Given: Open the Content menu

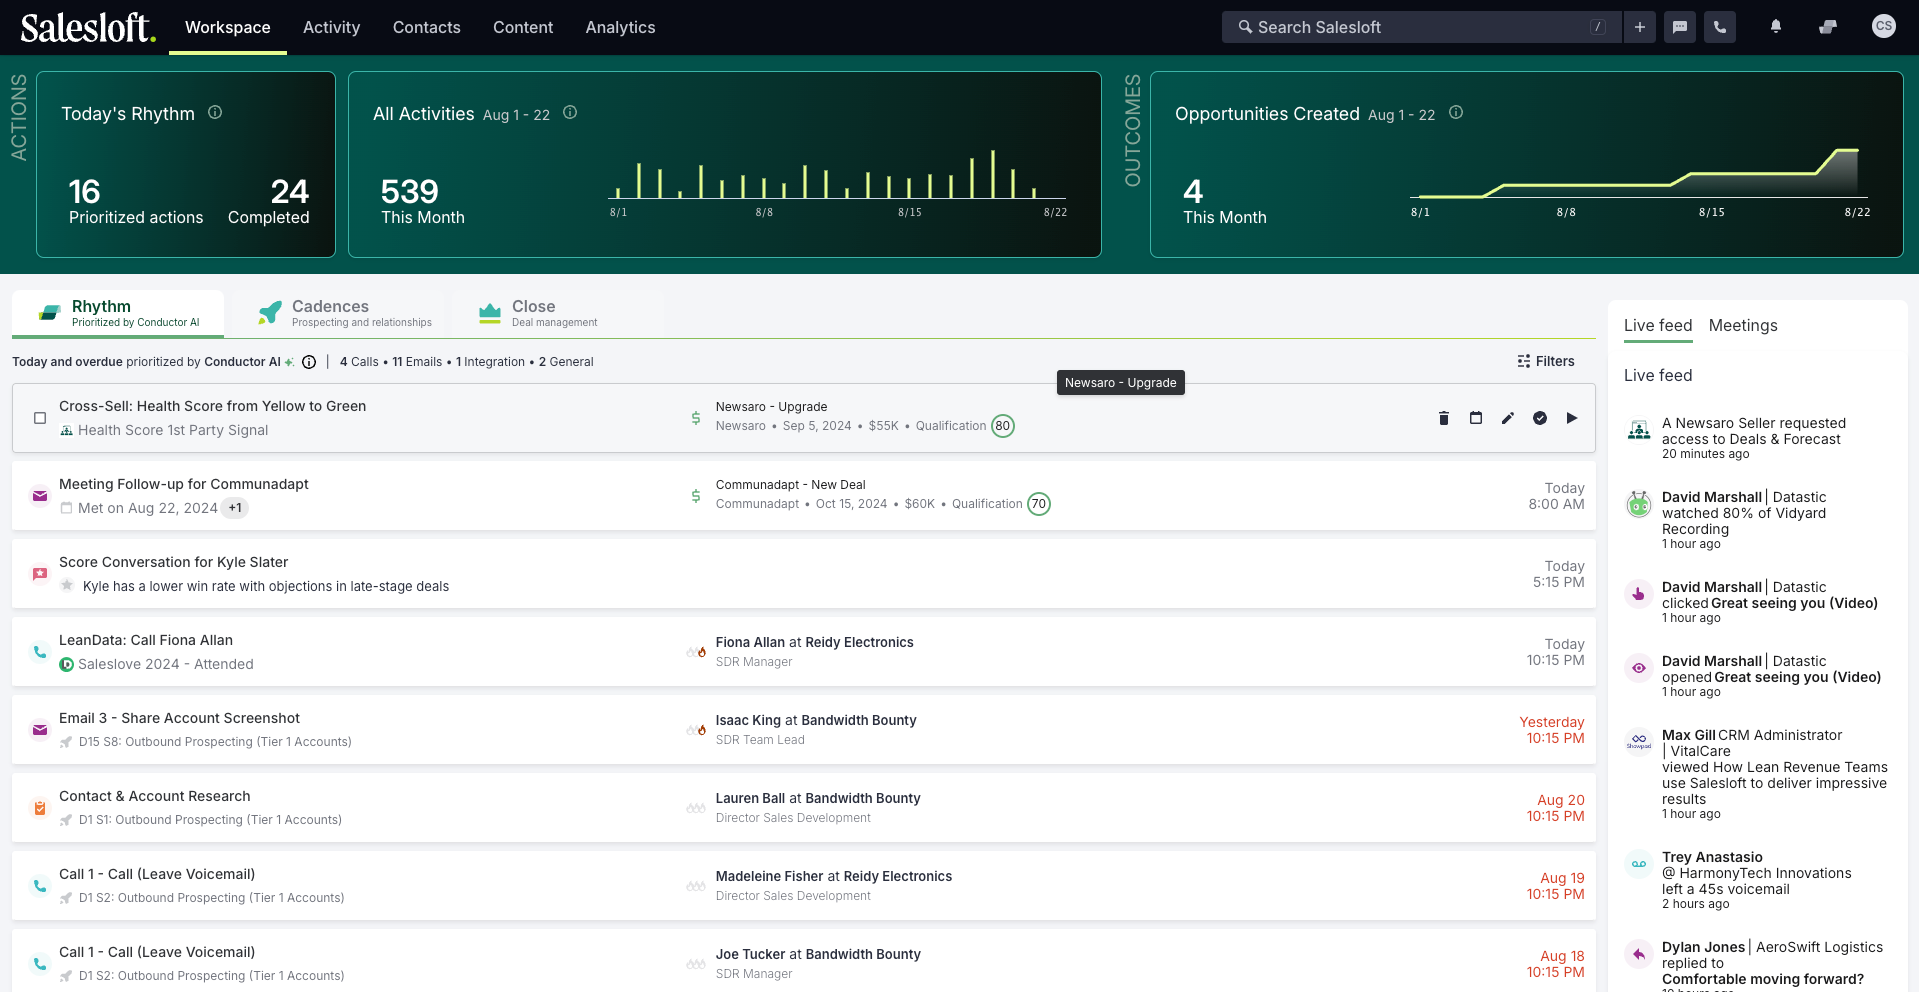Looking at the screenshot, I should 523,27.
